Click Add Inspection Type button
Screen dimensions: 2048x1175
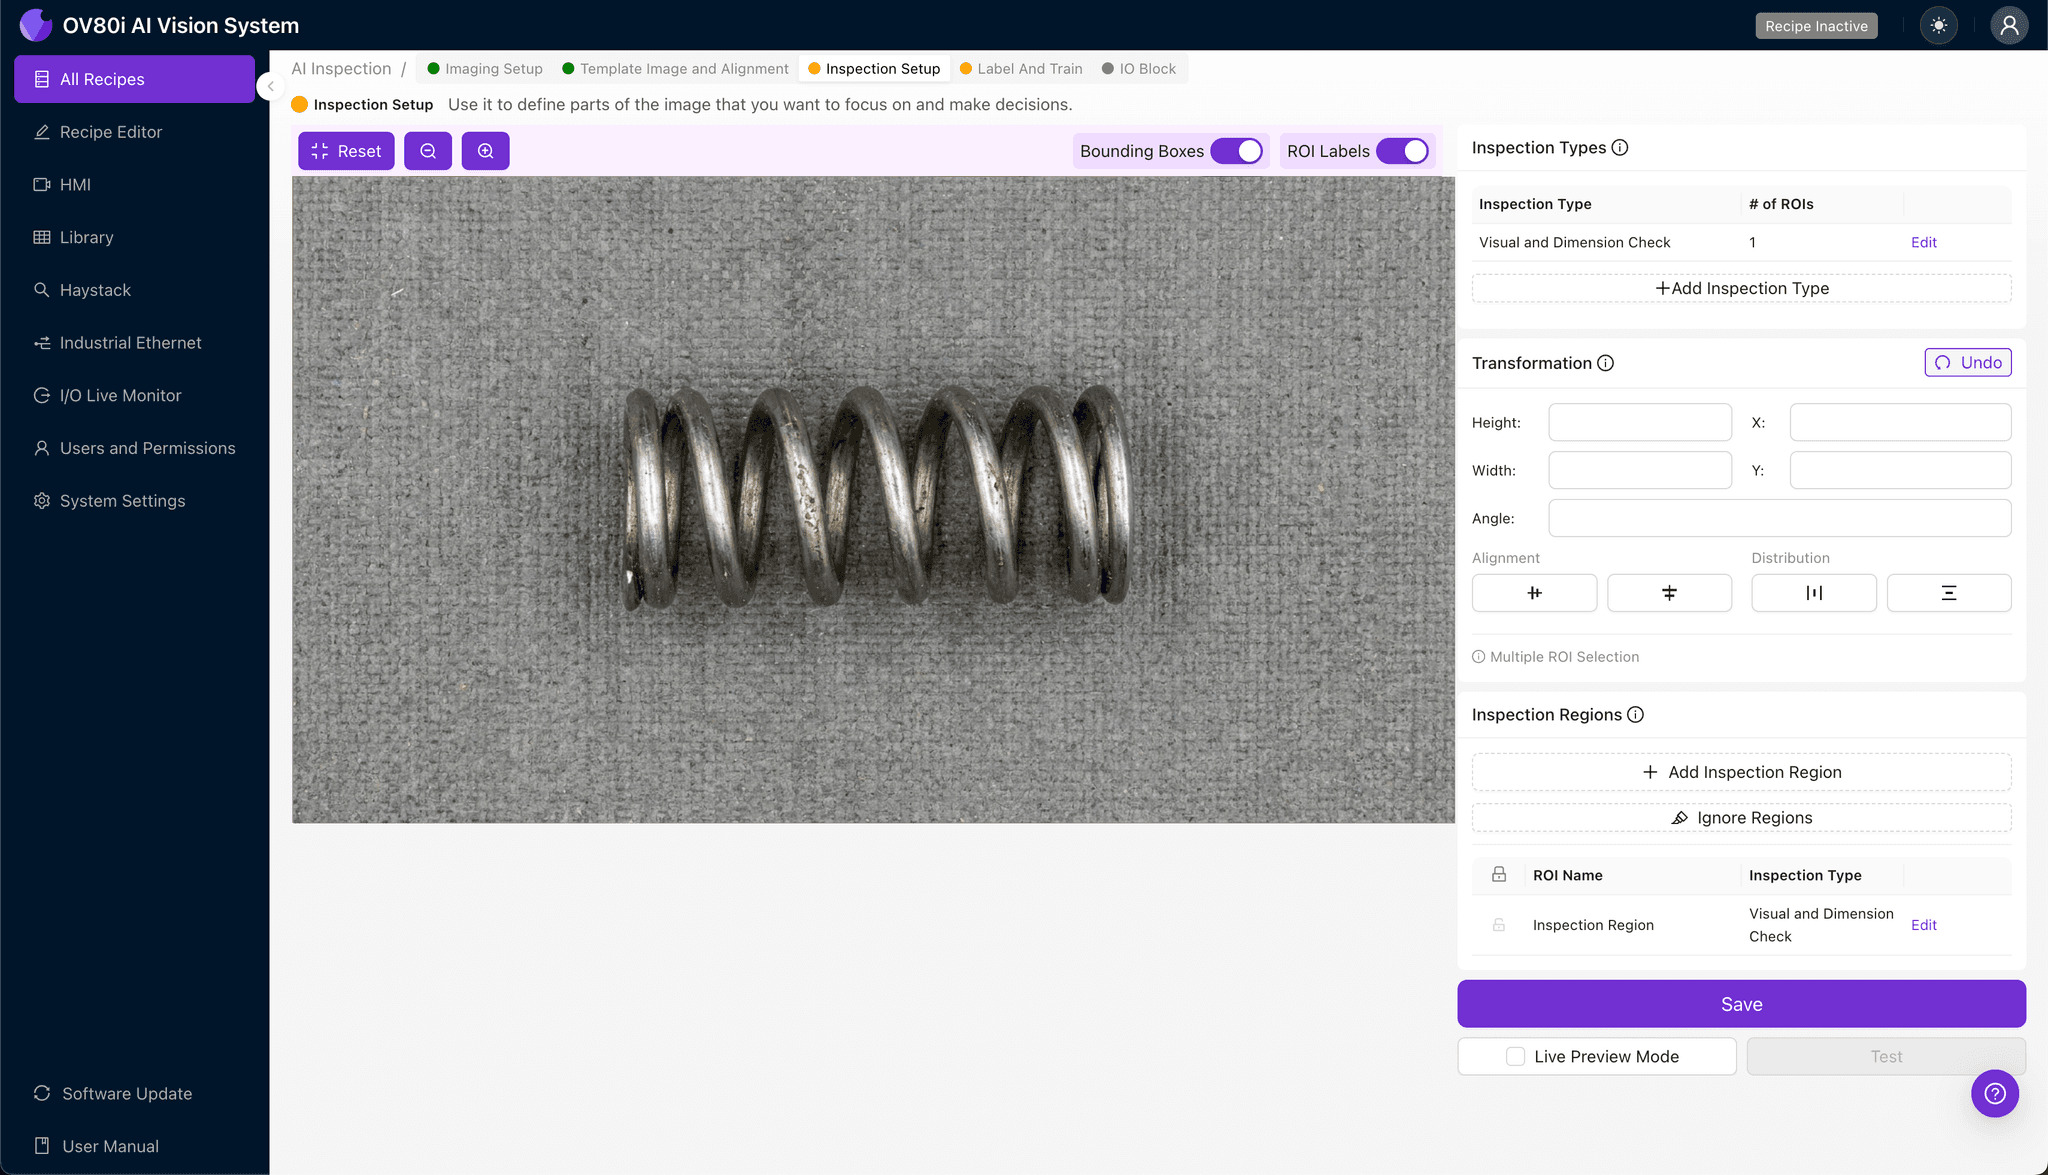[1741, 288]
